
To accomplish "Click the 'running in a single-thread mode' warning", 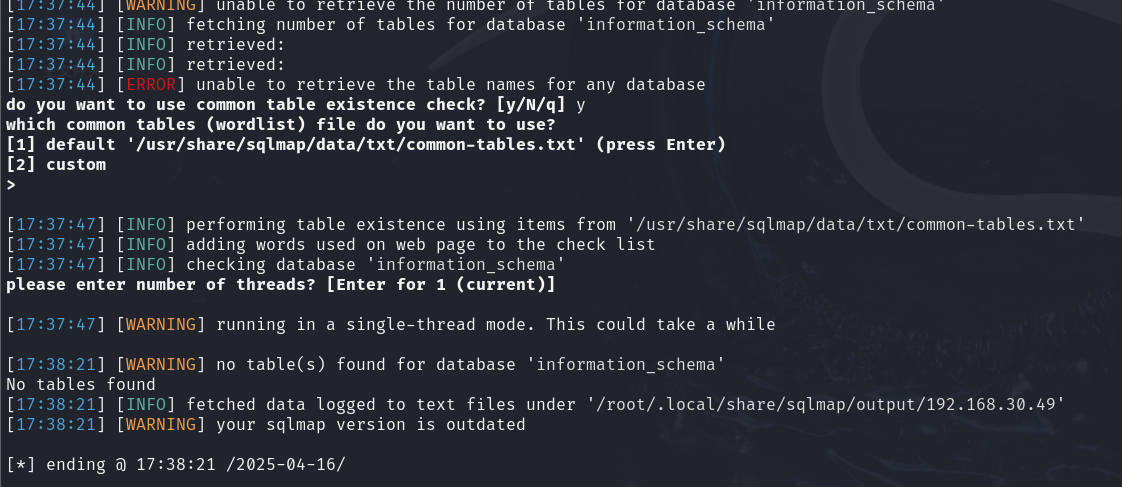I will click(x=391, y=325).
